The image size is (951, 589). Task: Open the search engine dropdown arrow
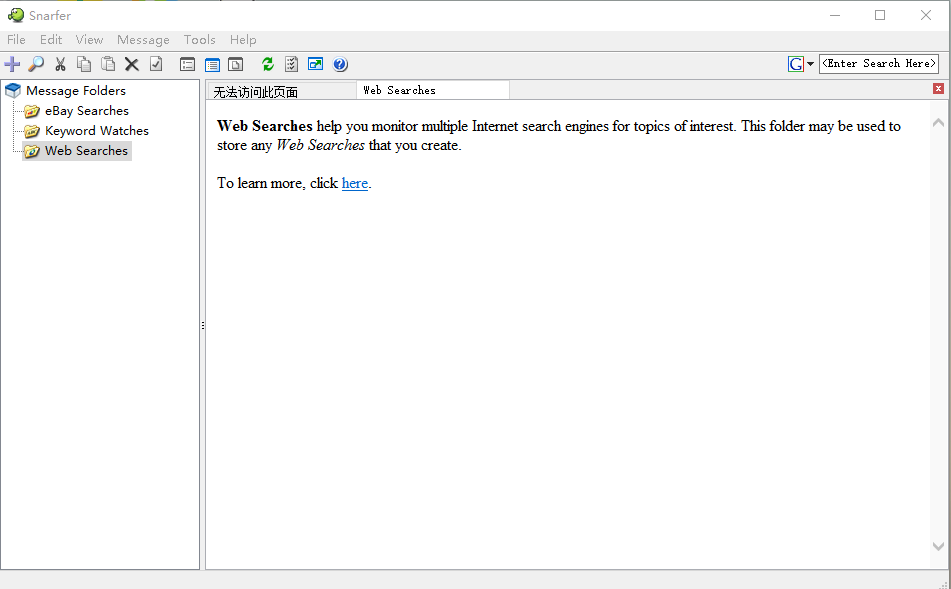click(810, 64)
